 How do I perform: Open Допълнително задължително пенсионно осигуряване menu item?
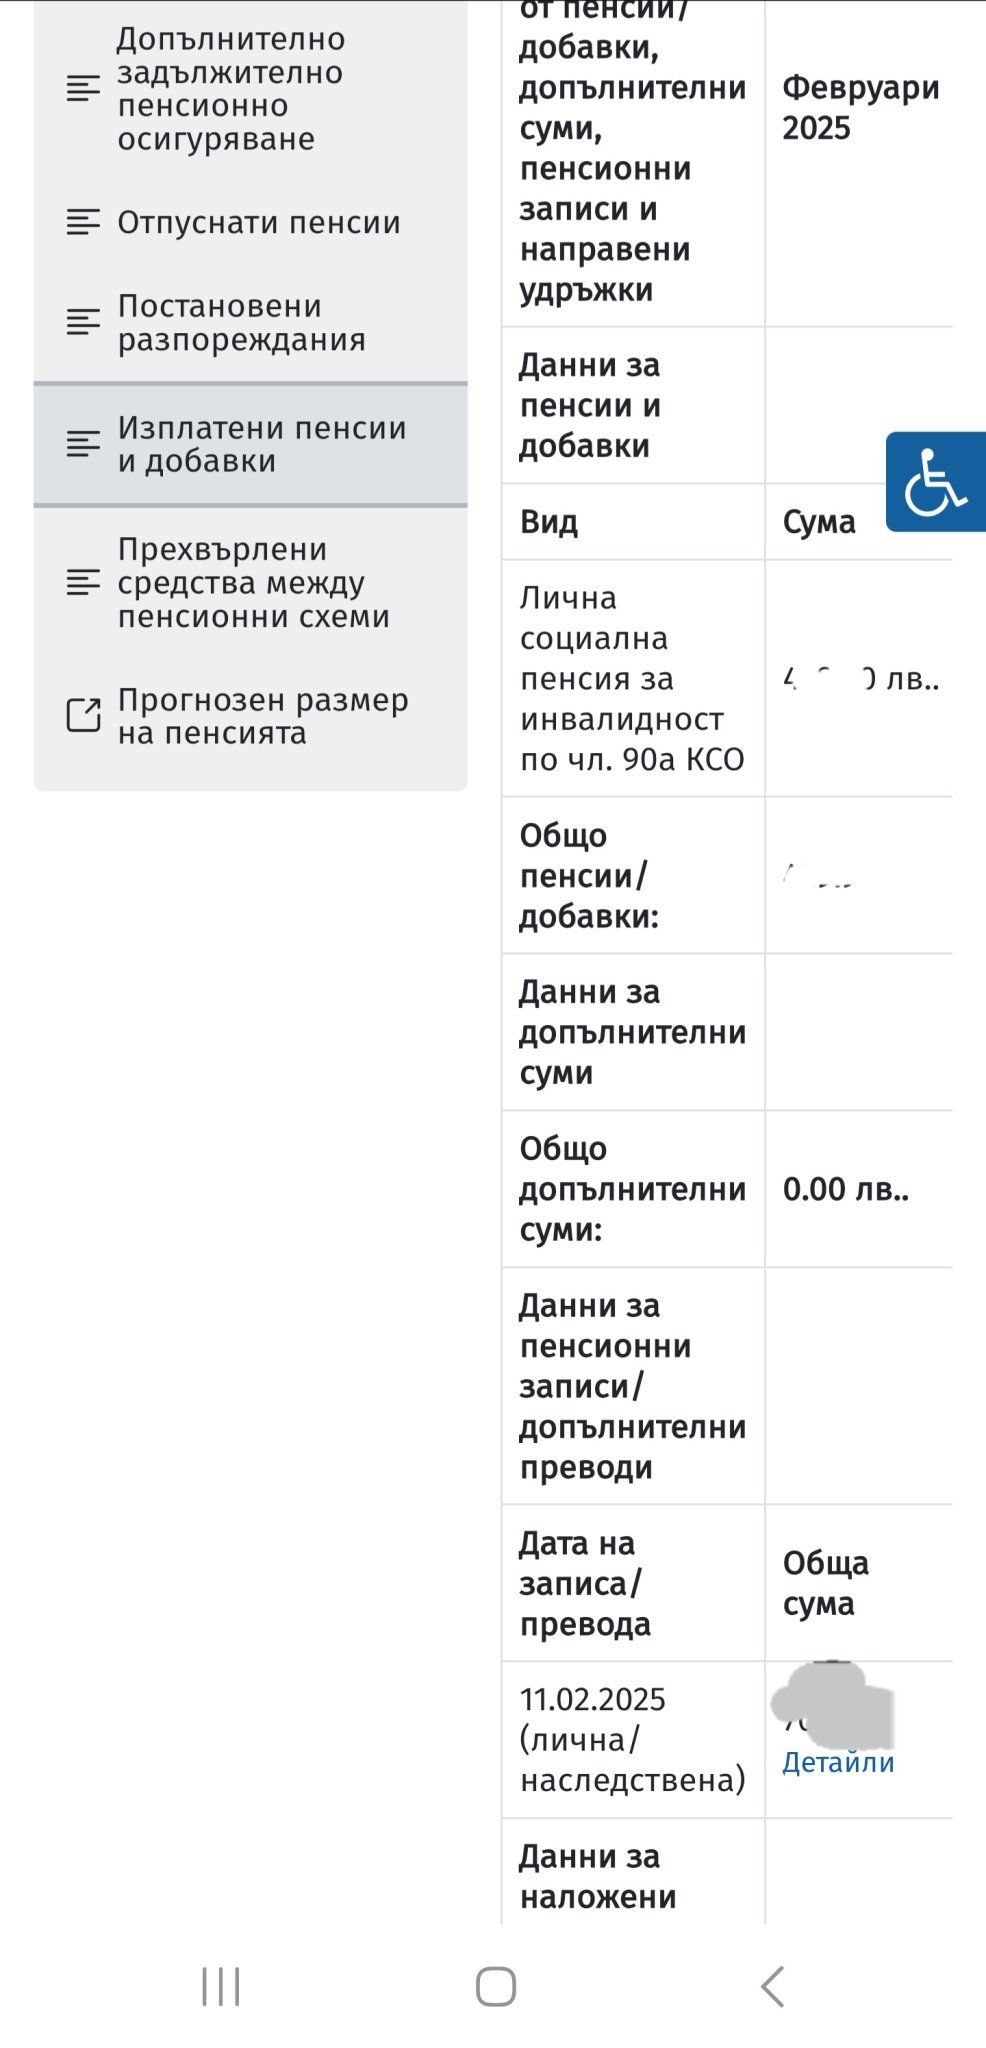pos(230,89)
